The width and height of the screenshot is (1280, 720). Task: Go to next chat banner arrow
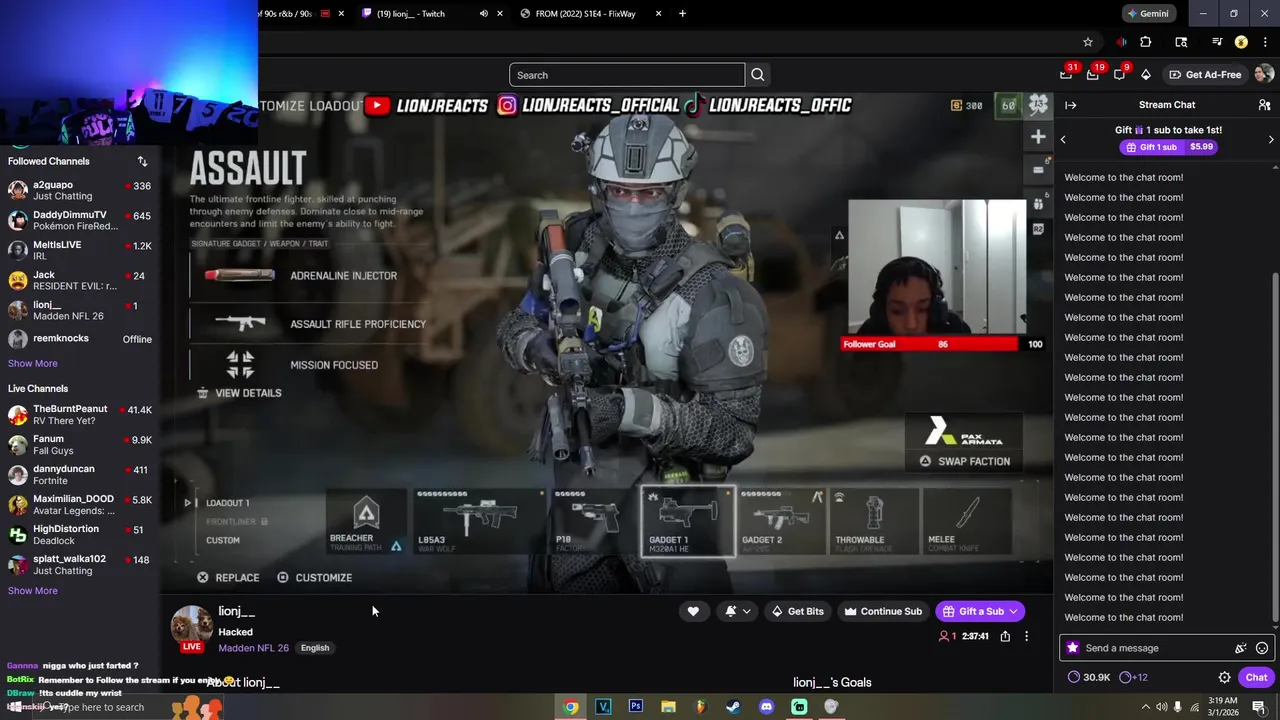pos(1271,140)
